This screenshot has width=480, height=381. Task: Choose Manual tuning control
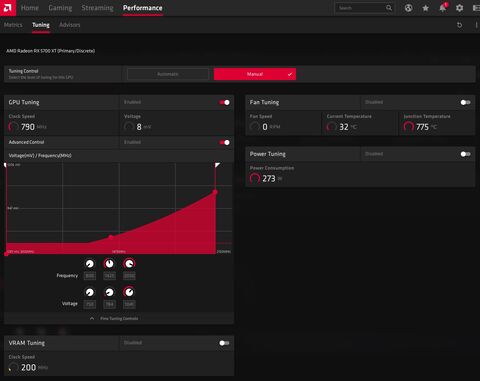point(255,74)
